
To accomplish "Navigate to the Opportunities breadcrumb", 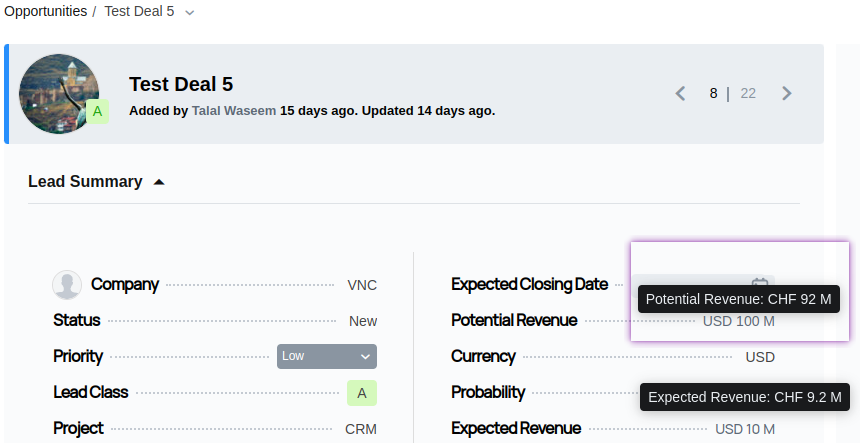I will click(x=44, y=12).
